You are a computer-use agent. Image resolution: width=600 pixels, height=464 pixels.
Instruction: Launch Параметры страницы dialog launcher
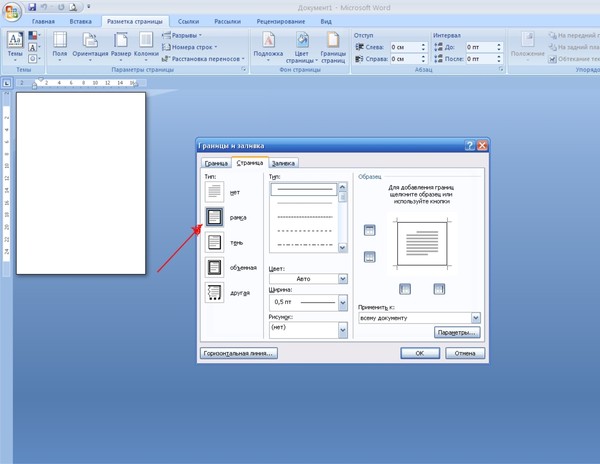tap(243, 69)
